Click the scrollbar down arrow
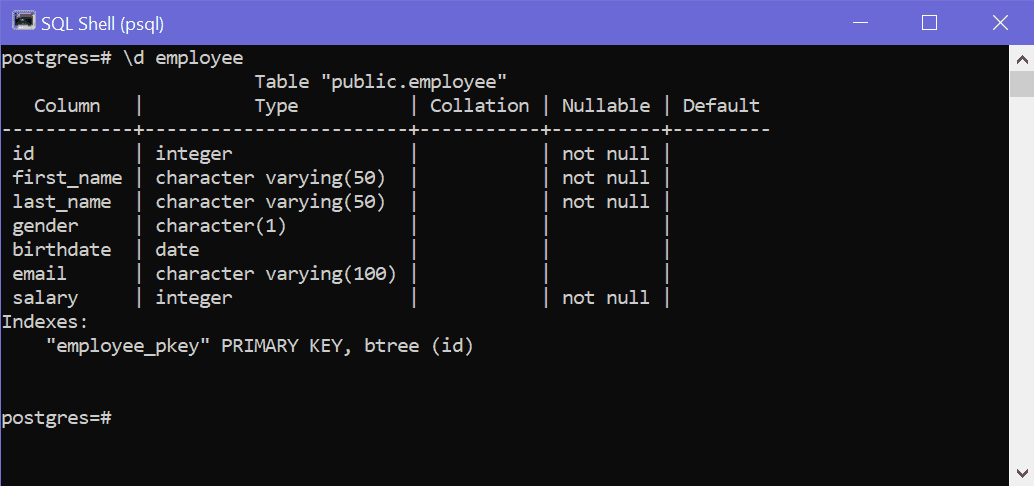The width and height of the screenshot is (1034, 486). [x=1021, y=473]
